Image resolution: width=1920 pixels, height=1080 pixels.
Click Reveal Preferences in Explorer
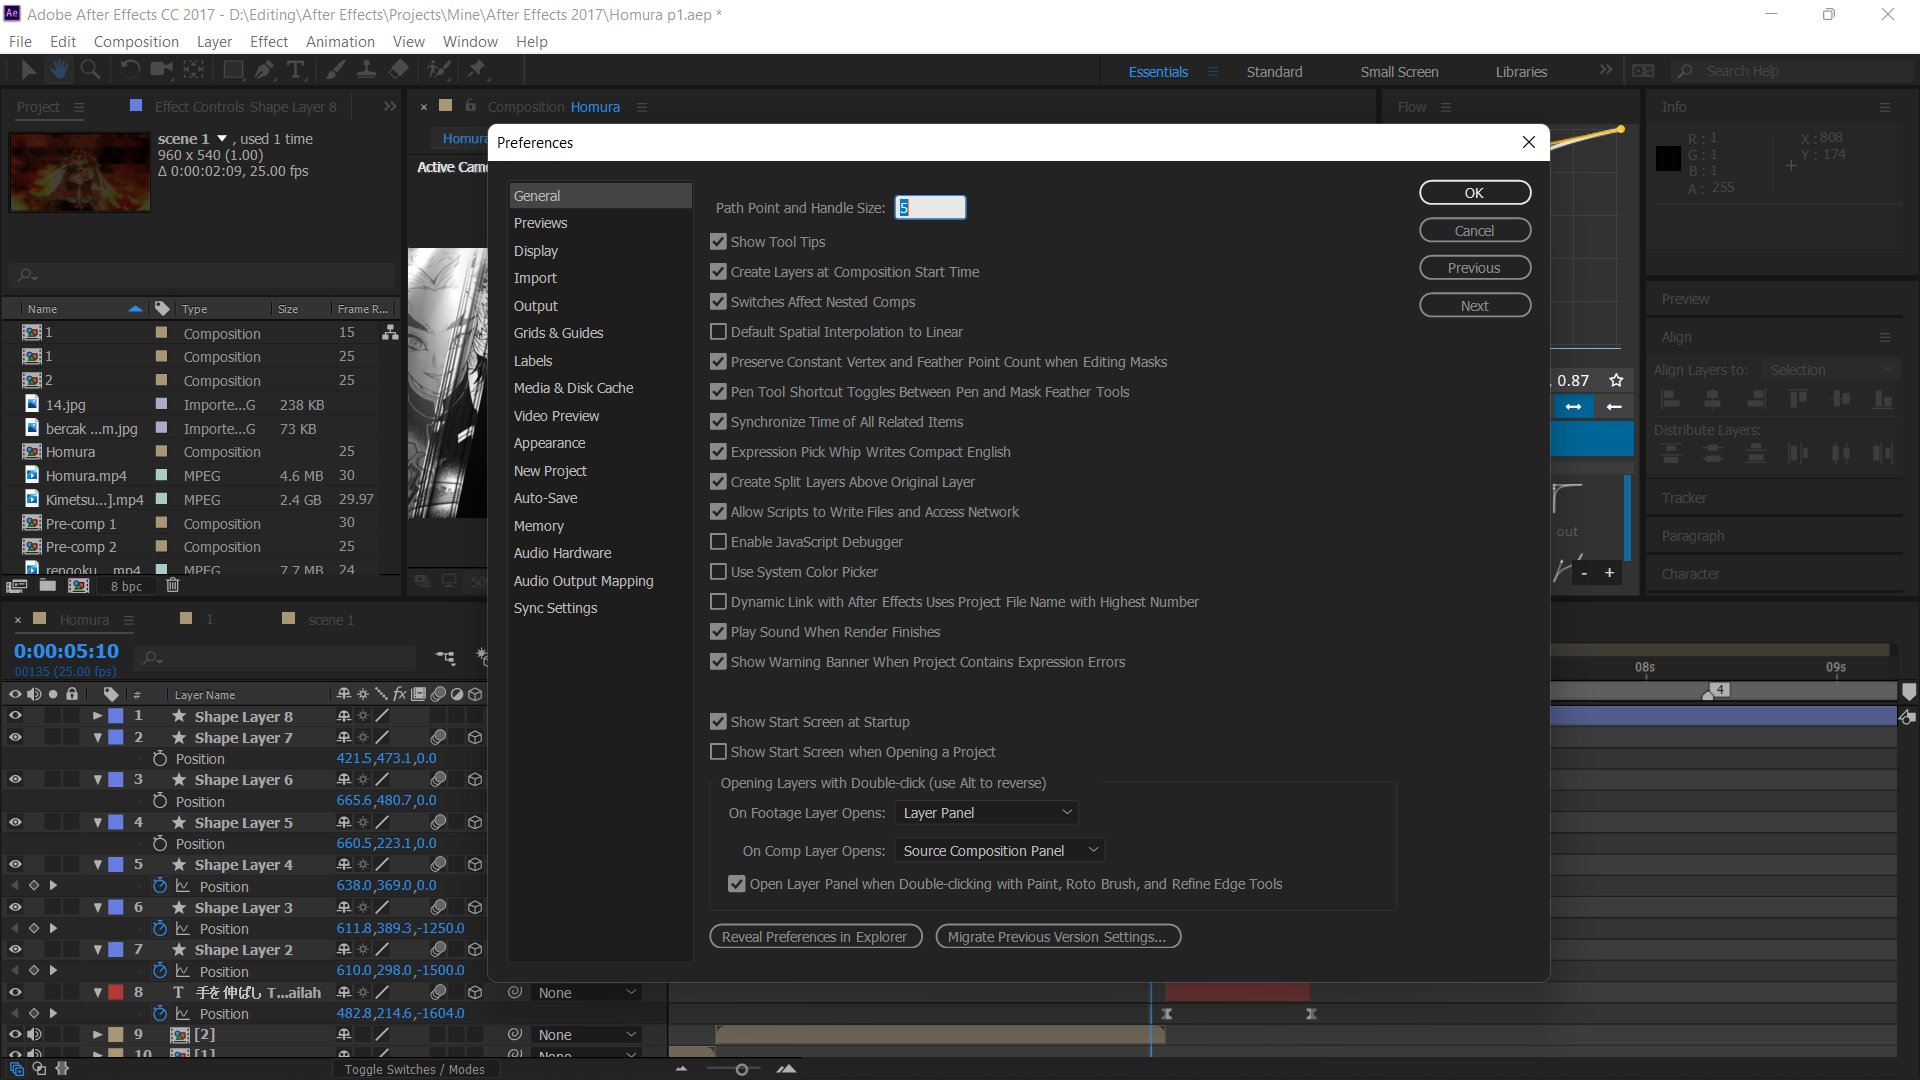coord(815,936)
